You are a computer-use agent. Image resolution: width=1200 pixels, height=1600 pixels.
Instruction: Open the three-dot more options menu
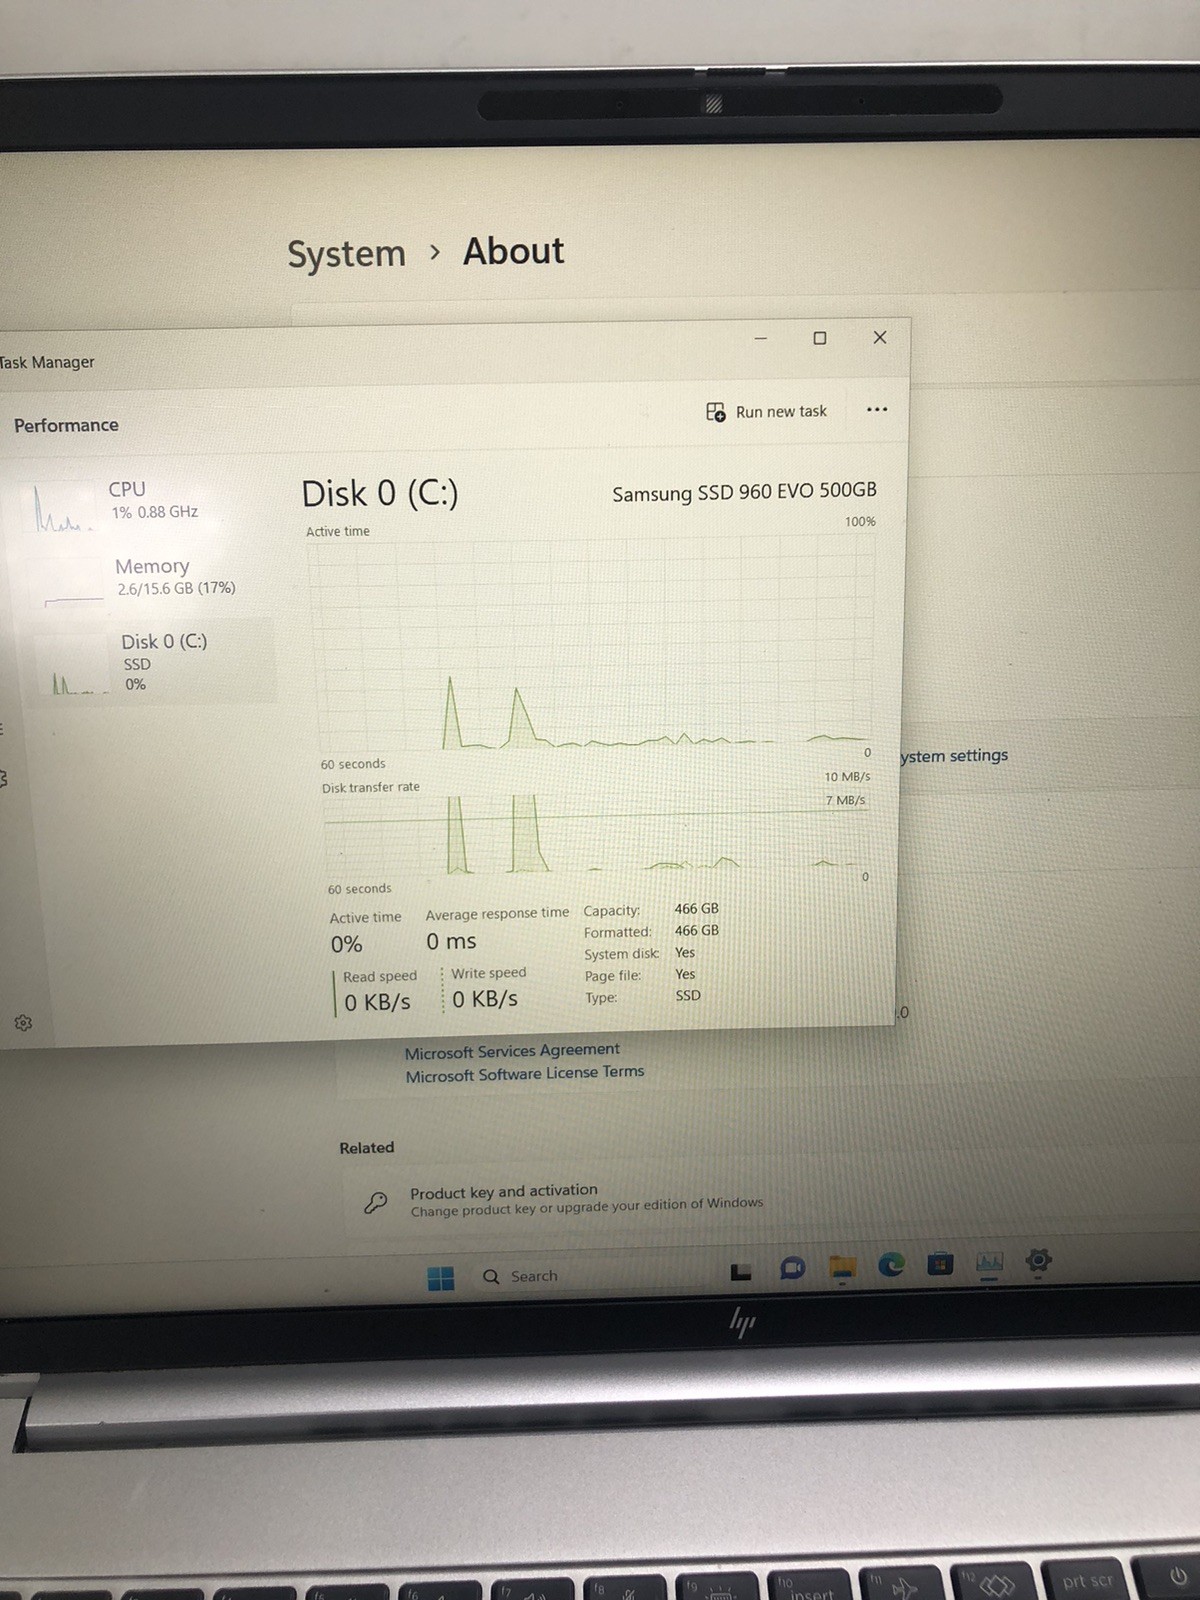pos(877,410)
